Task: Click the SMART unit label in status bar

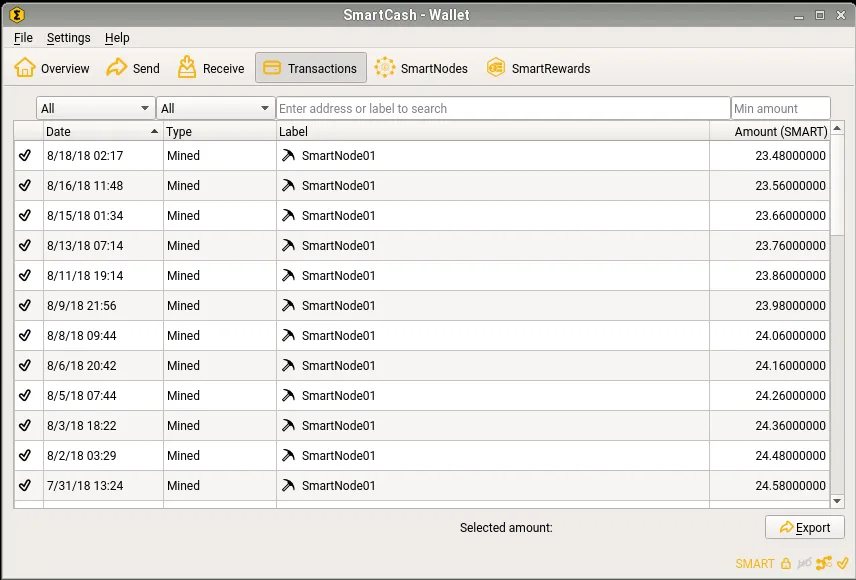Action: (754, 564)
